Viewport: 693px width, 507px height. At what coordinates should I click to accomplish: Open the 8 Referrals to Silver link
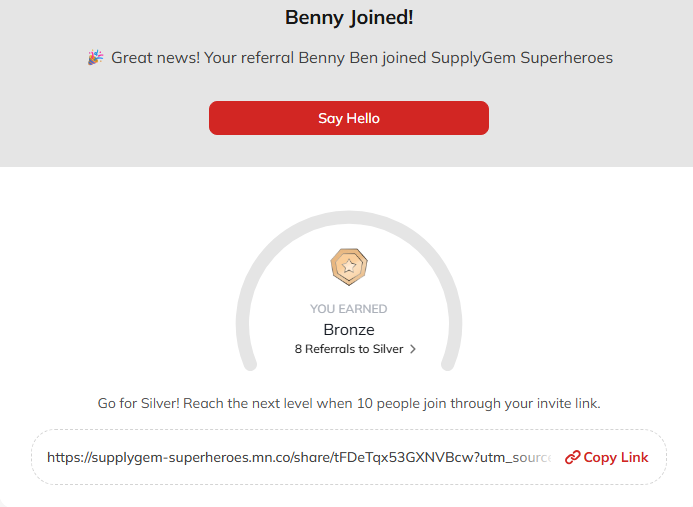tap(349, 349)
